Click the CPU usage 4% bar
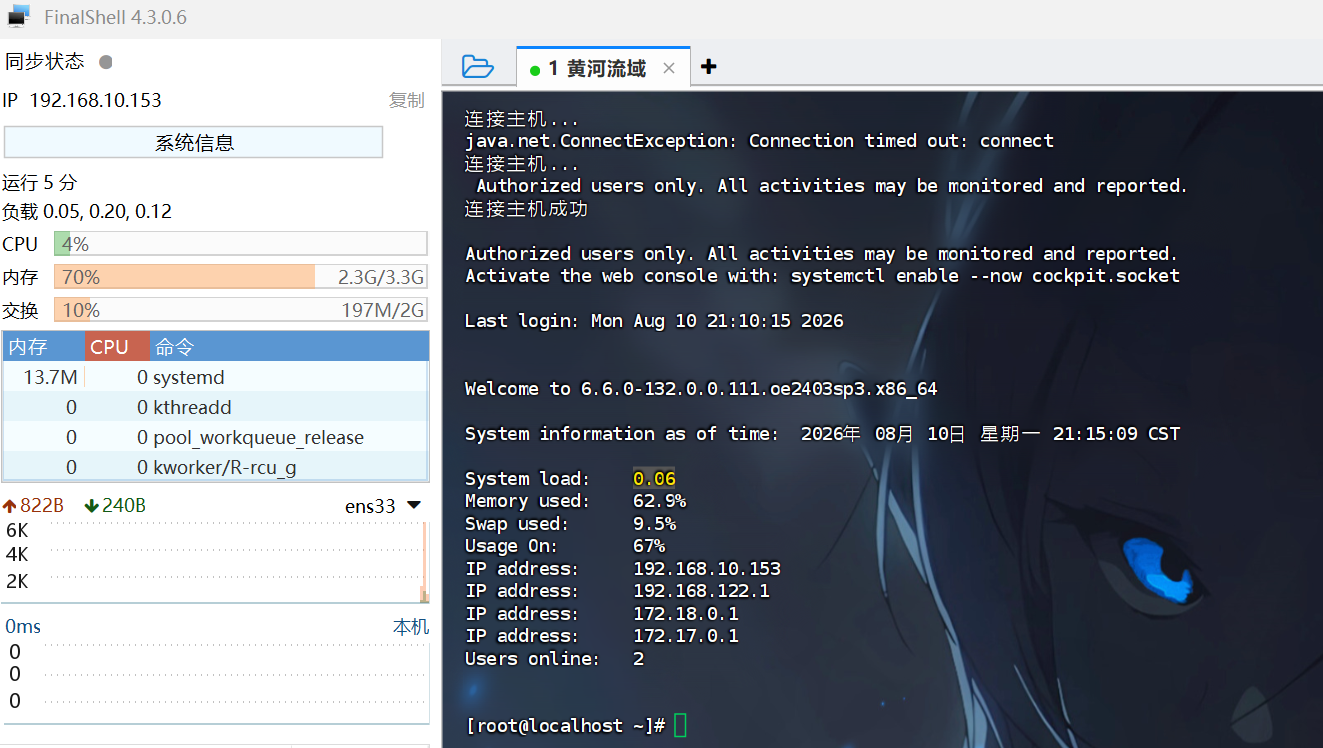 (x=240, y=244)
